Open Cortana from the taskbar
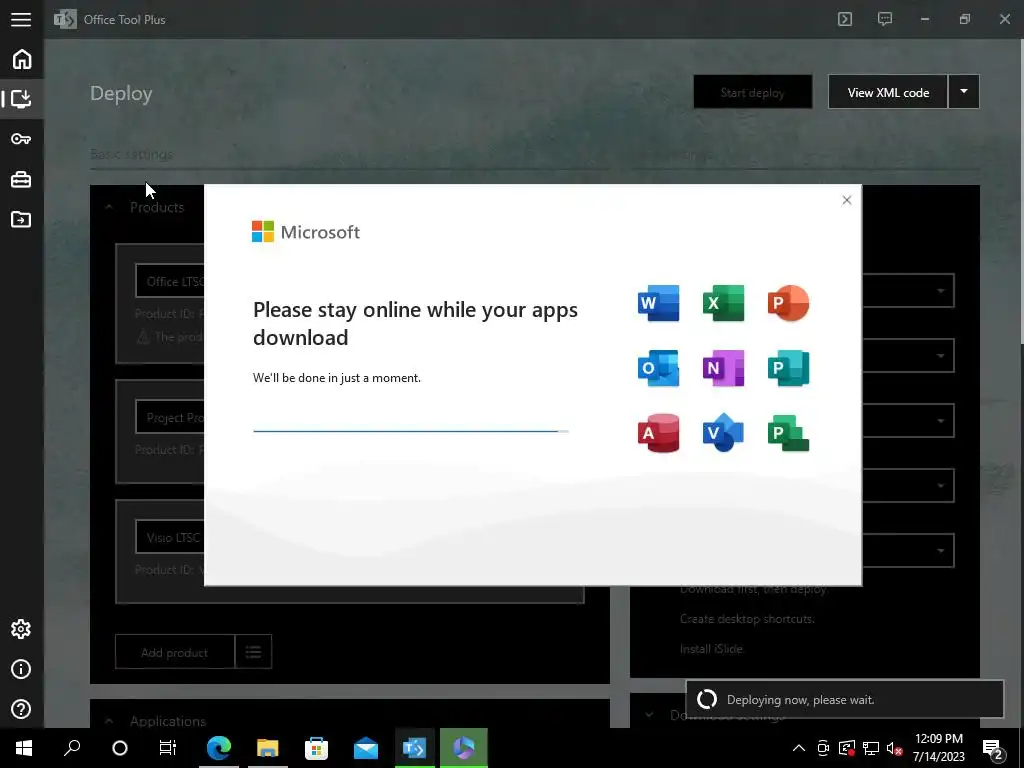Screen dimensions: 1024x768 (120, 748)
